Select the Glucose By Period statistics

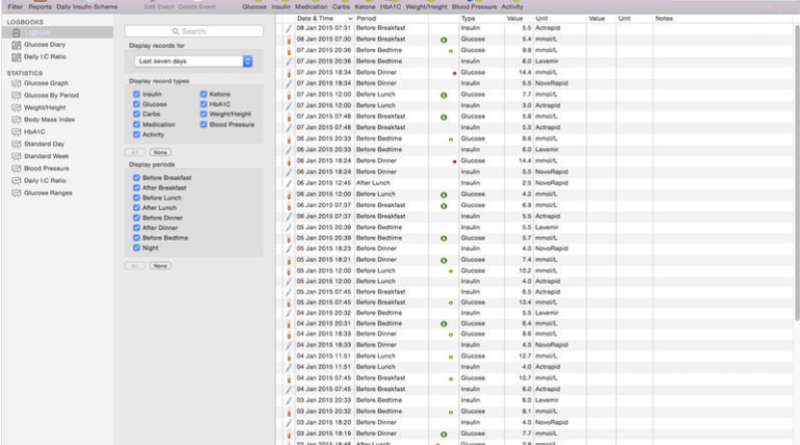(50, 95)
